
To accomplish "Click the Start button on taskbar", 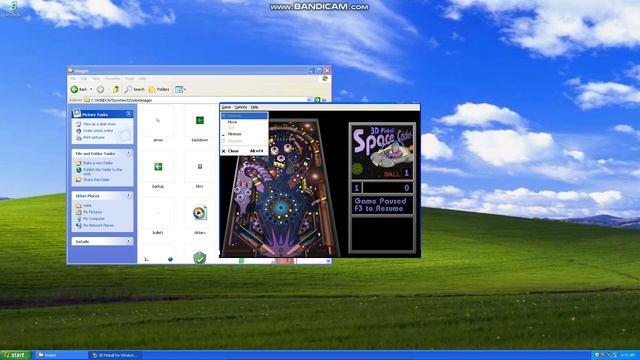I will pos(16,355).
